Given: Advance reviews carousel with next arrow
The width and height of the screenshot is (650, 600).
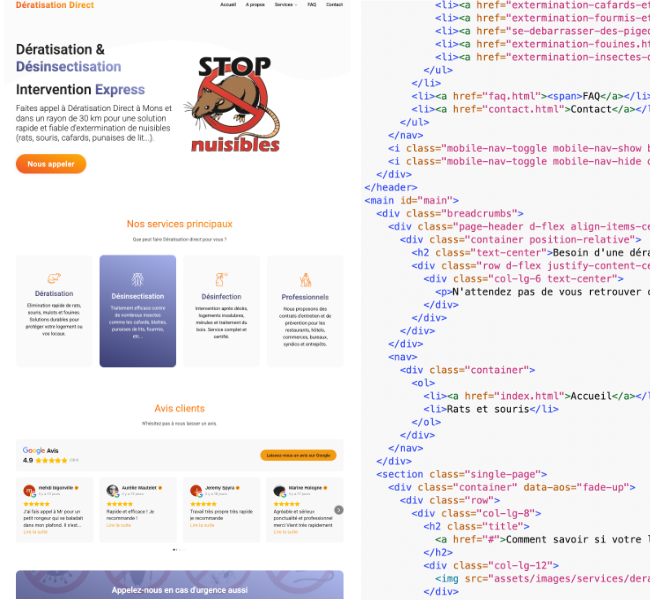Looking at the screenshot, I should (x=339, y=510).
